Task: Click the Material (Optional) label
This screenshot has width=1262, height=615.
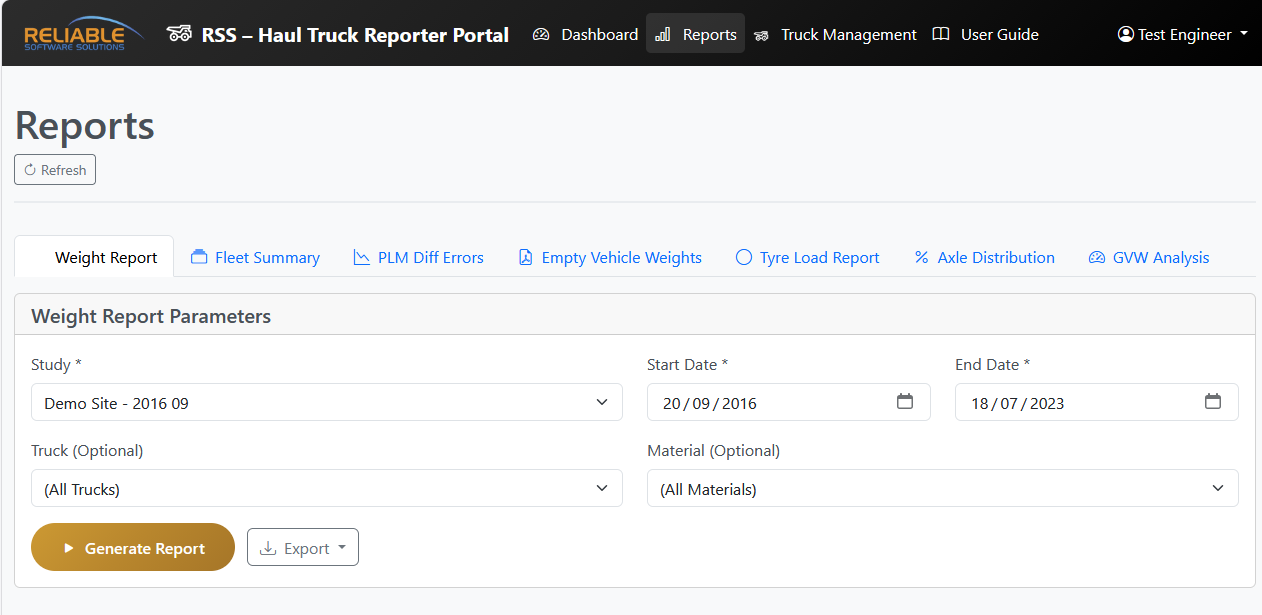Action: (713, 450)
